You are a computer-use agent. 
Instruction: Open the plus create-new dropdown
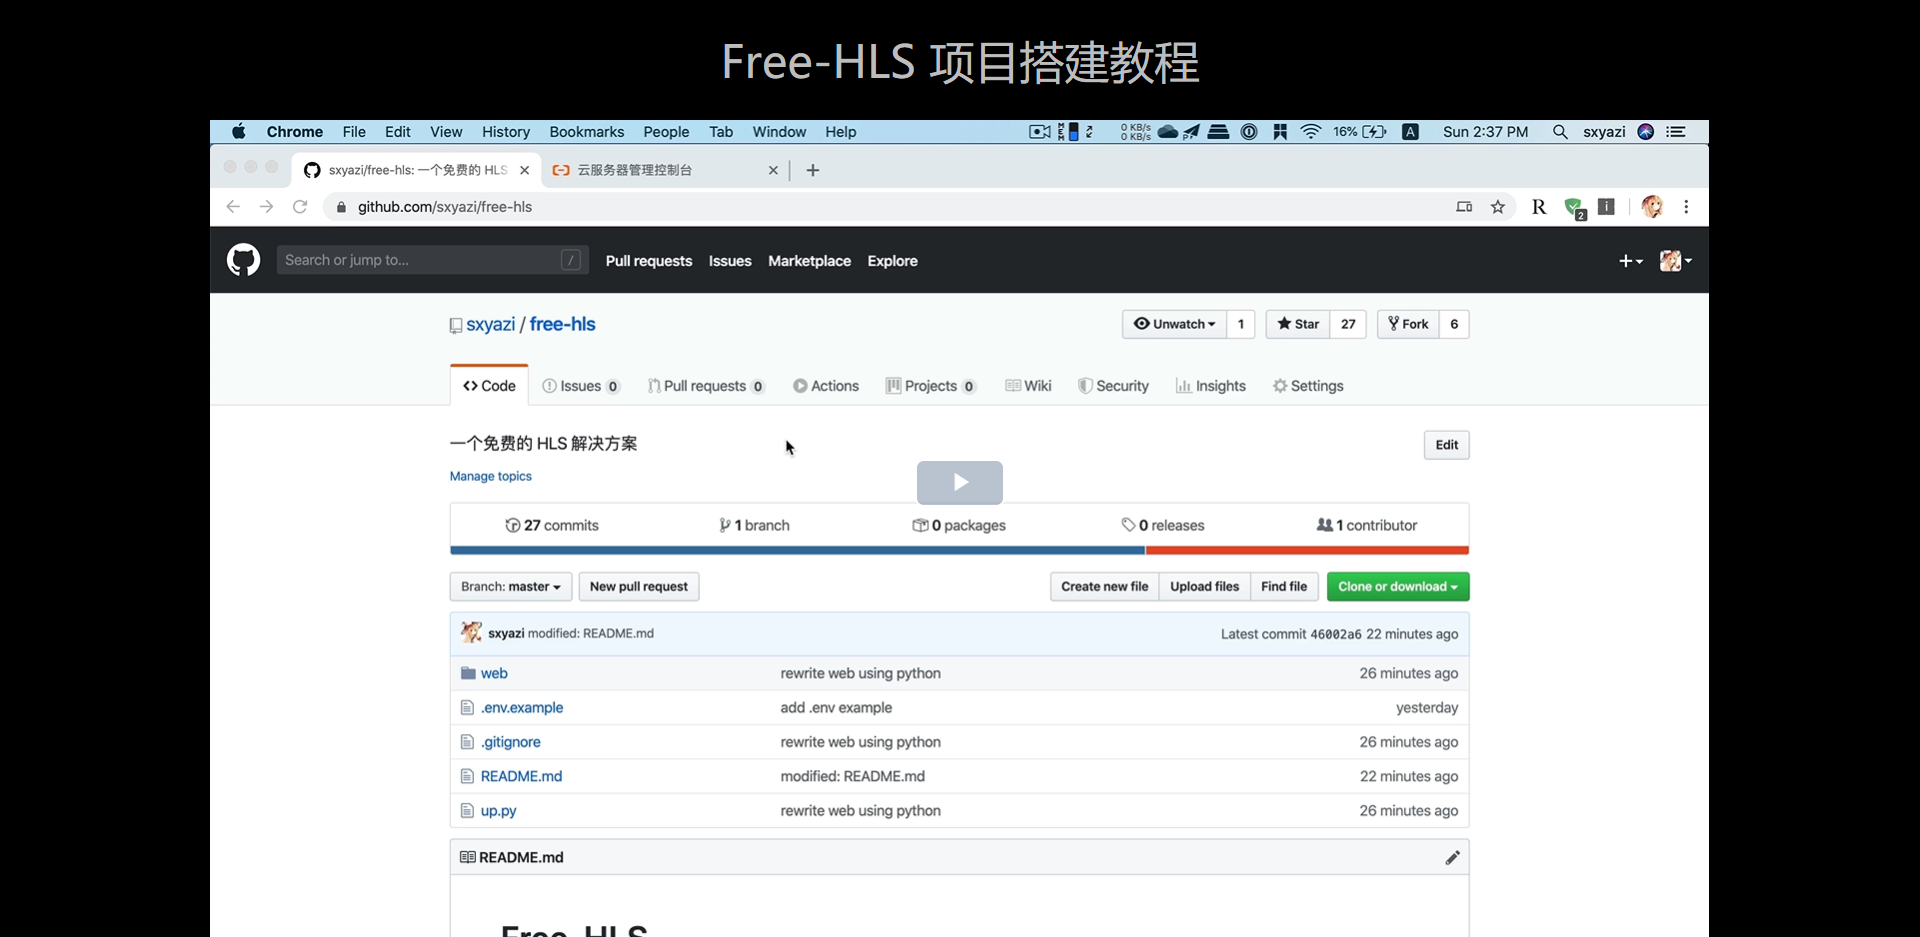coord(1631,261)
